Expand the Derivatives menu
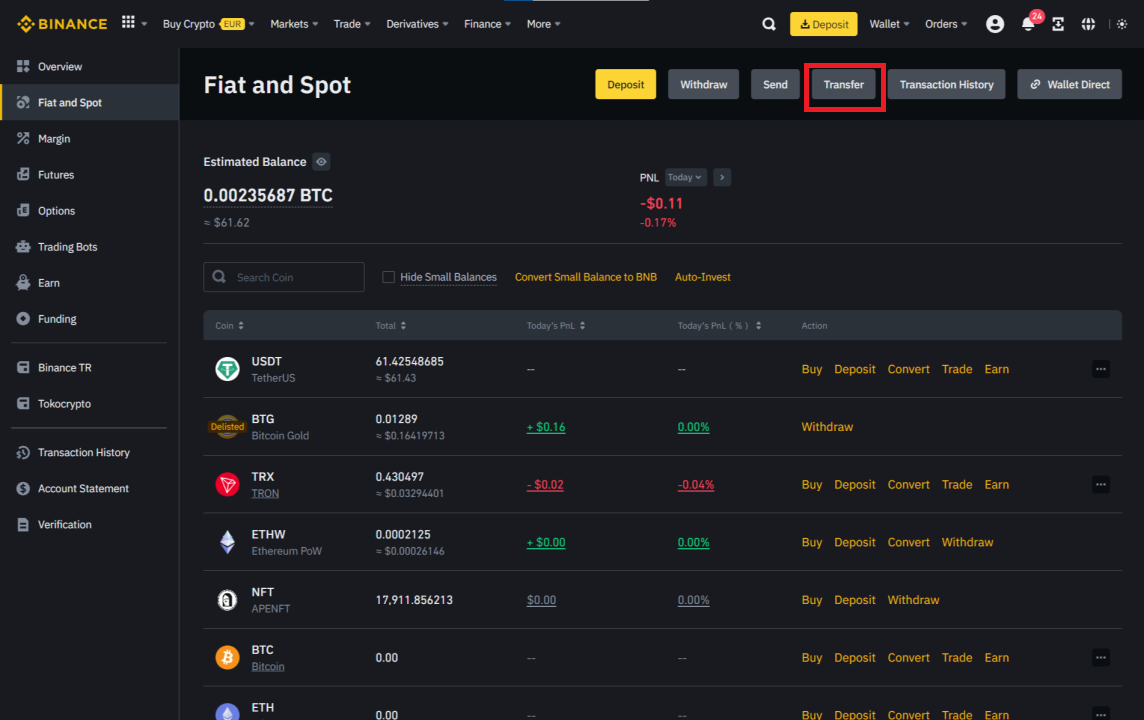This screenshot has width=1144, height=720. click(x=417, y=24)
